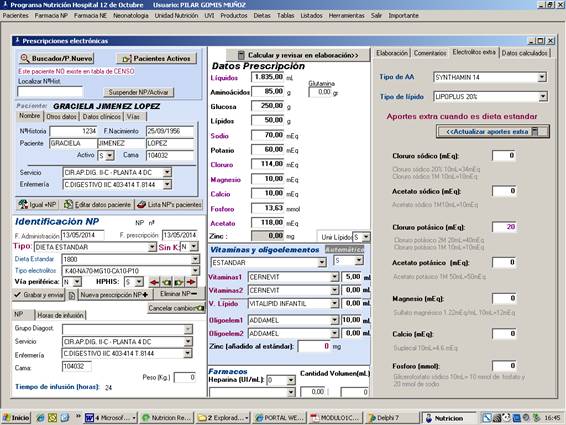
Task: Click Líquidos value field
Action: pyautogui.click(x=268, y=77)
